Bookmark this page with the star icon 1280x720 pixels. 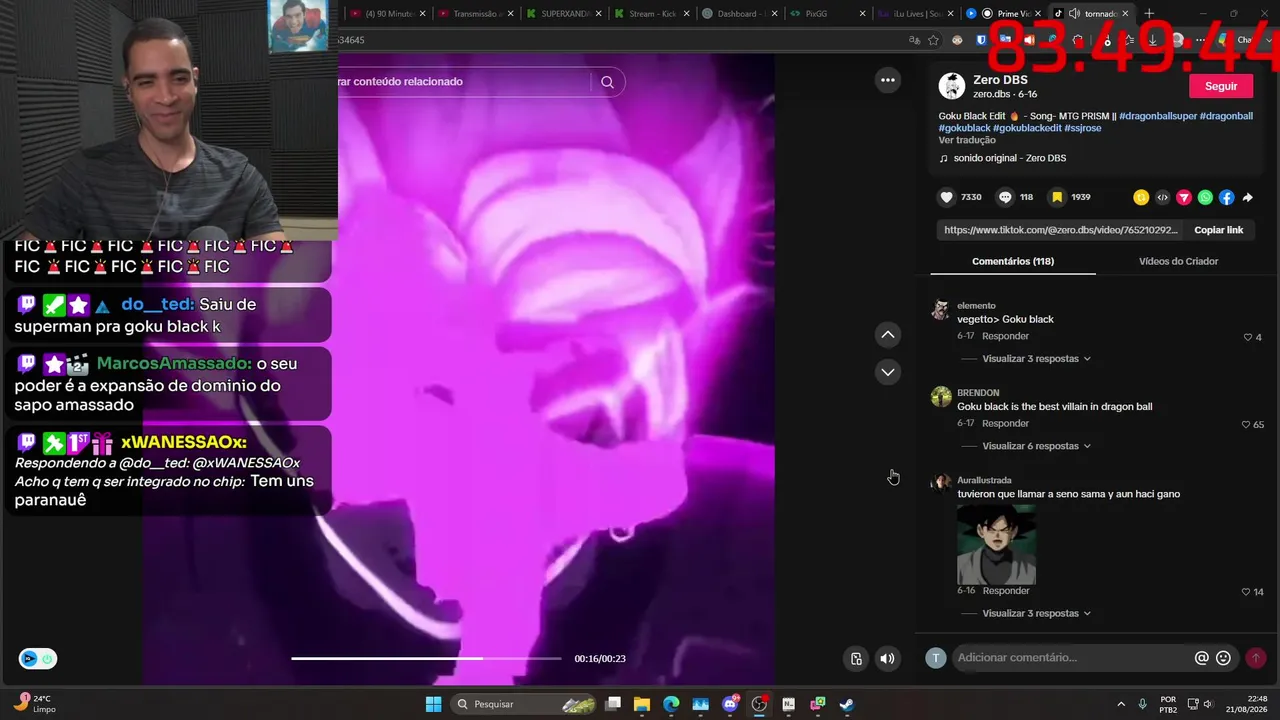click(933, 40)
